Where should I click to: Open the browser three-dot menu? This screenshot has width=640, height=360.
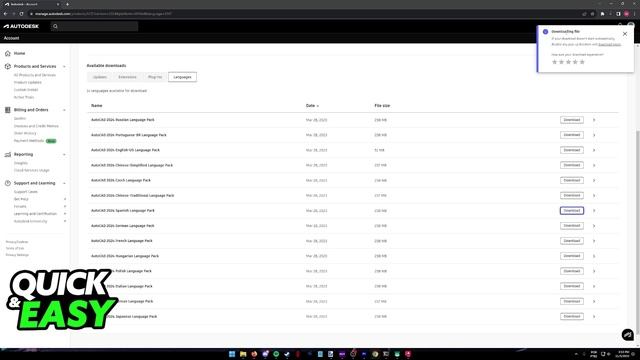click(634, 14)
